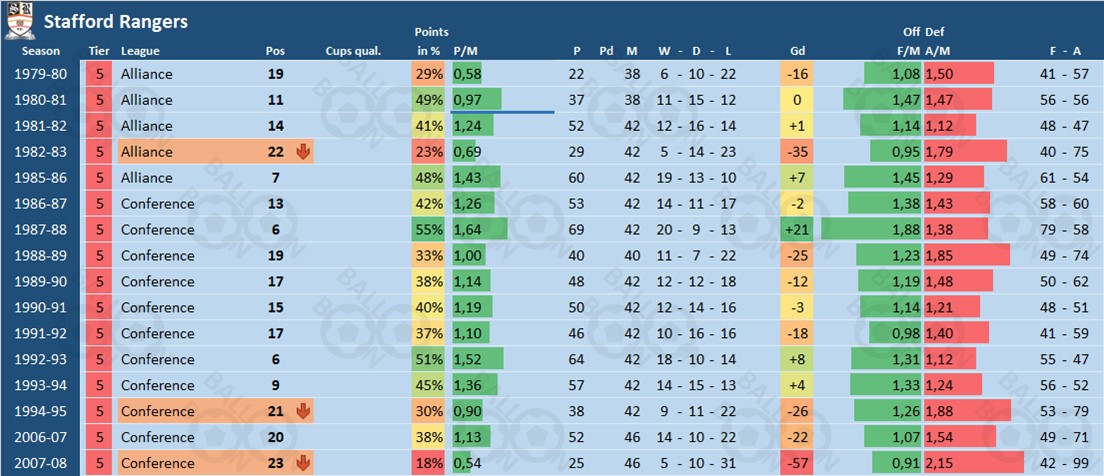
Task: Click the relegation arrow for 2007-08
Action: [304, 463]
